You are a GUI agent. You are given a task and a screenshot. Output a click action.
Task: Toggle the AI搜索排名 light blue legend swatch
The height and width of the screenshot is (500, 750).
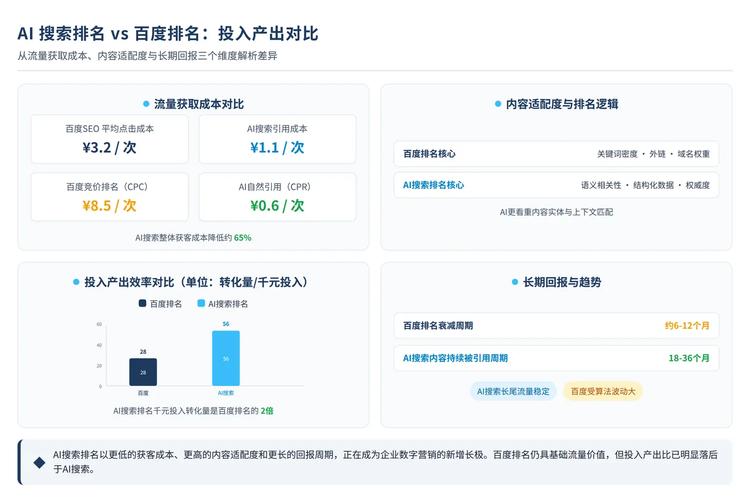point(201,303)
